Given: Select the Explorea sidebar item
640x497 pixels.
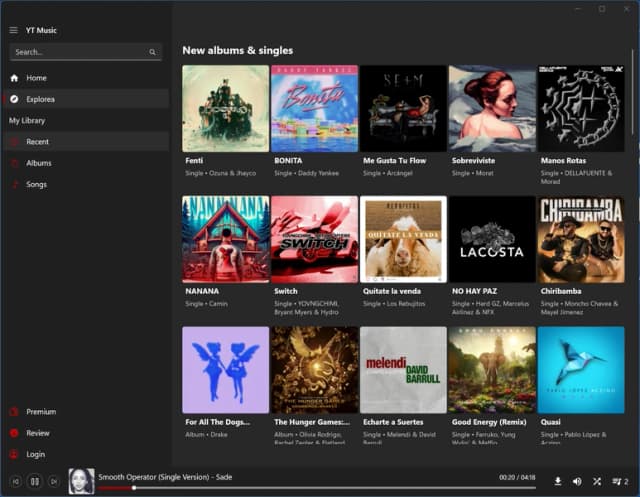Looking at the screenshot, I should pos(87,99).
